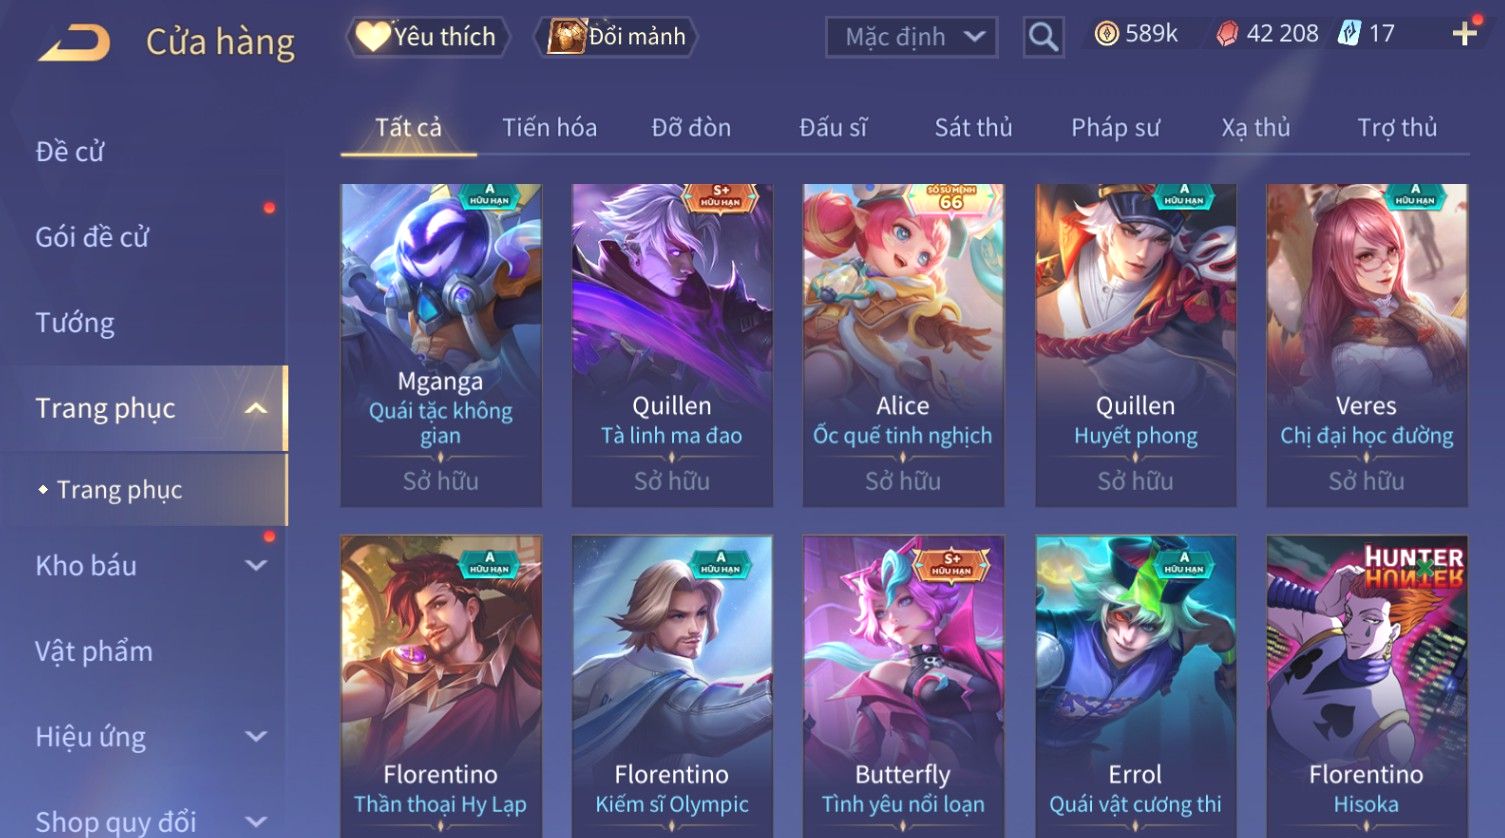Viewport: 1505px width, 838px height.
Task: Select the Tiến hóa tab
Action: (x=549, y=128)
